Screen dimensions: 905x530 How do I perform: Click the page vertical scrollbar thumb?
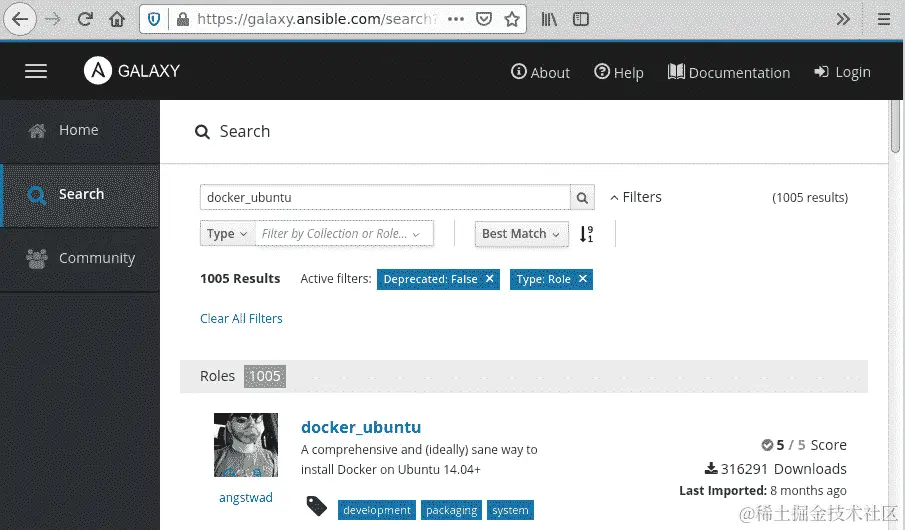point(895,126)
